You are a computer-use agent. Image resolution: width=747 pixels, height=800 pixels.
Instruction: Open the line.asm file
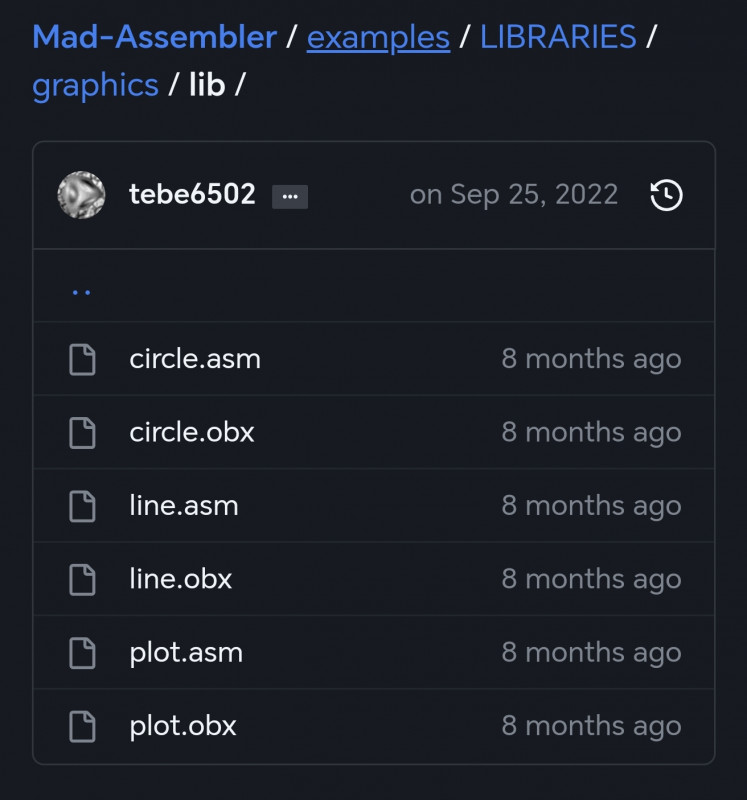[185, 505]
